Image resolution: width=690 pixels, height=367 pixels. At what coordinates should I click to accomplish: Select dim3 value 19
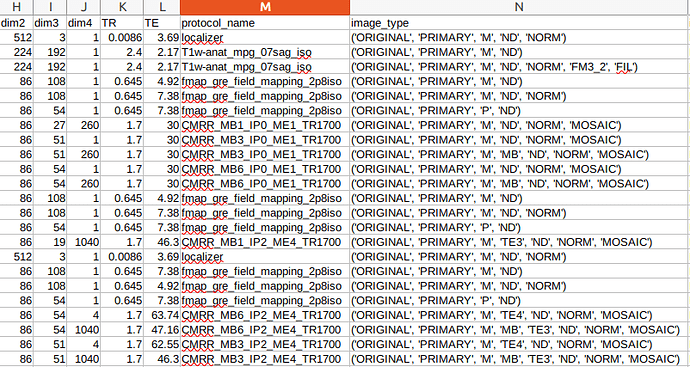click(x=50, y=242)
